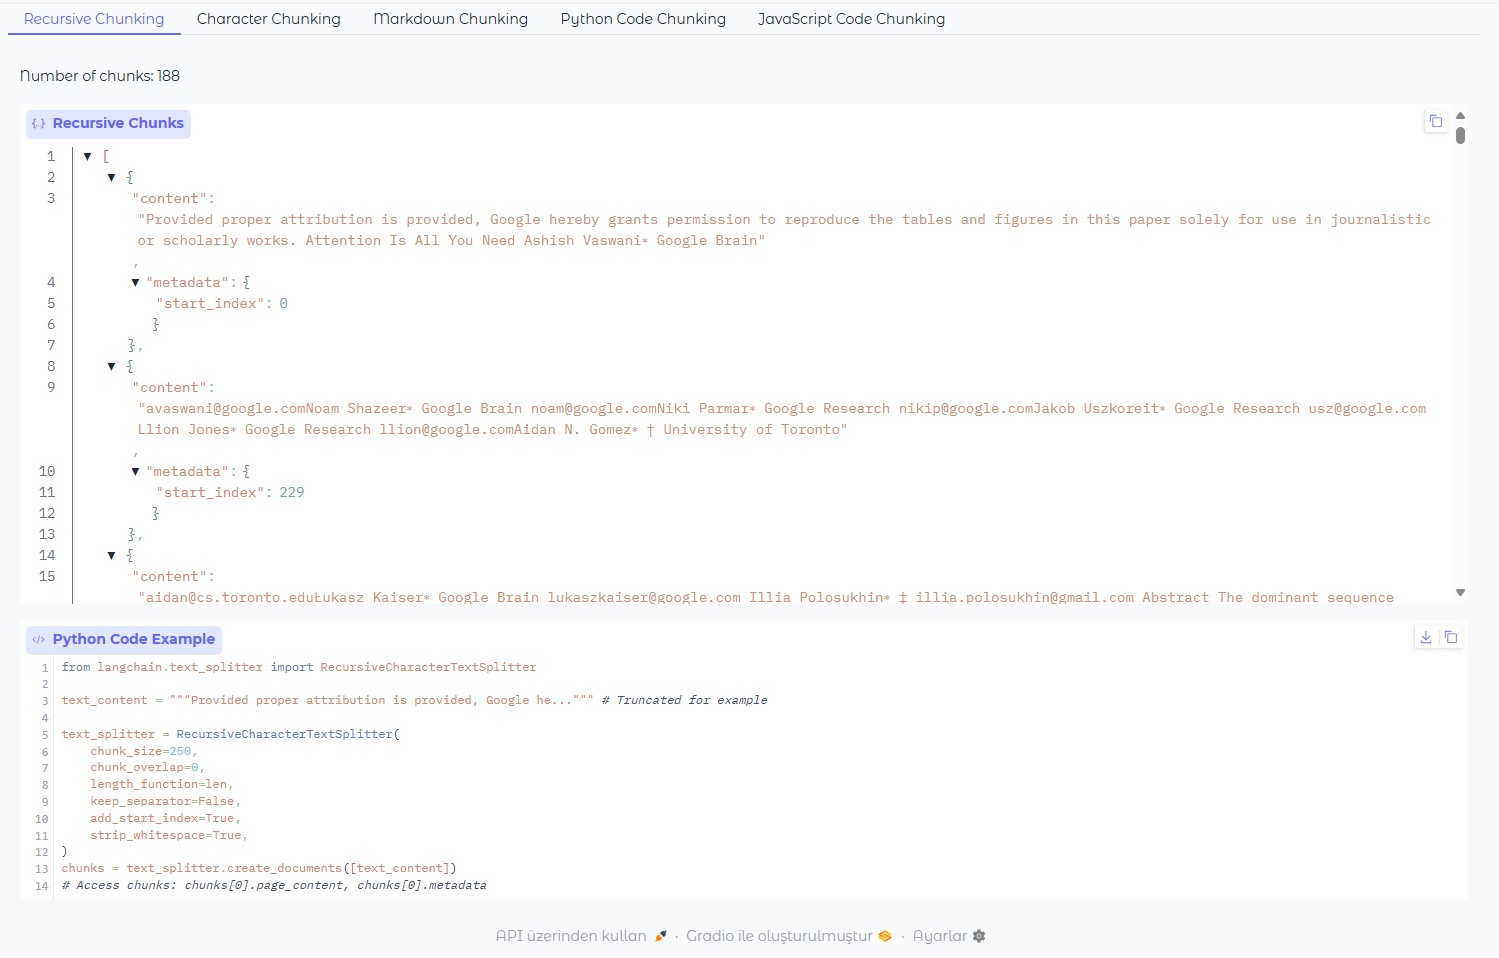
Task: Click the code icon beside Python Code Example
Action: pos(39,640)
